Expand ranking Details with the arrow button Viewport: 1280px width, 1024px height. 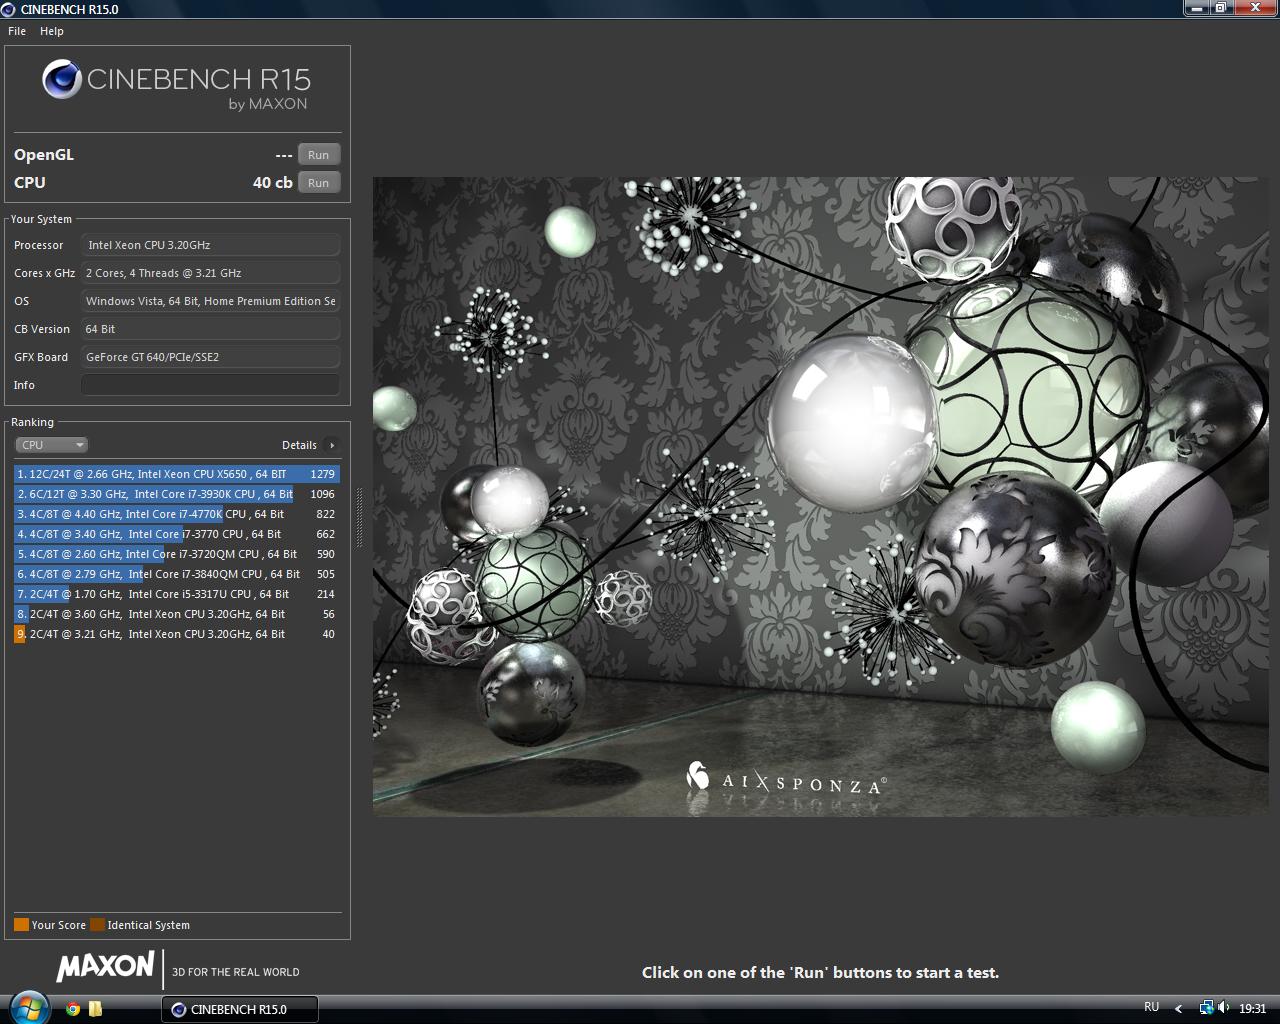click(x=332, y=445)
